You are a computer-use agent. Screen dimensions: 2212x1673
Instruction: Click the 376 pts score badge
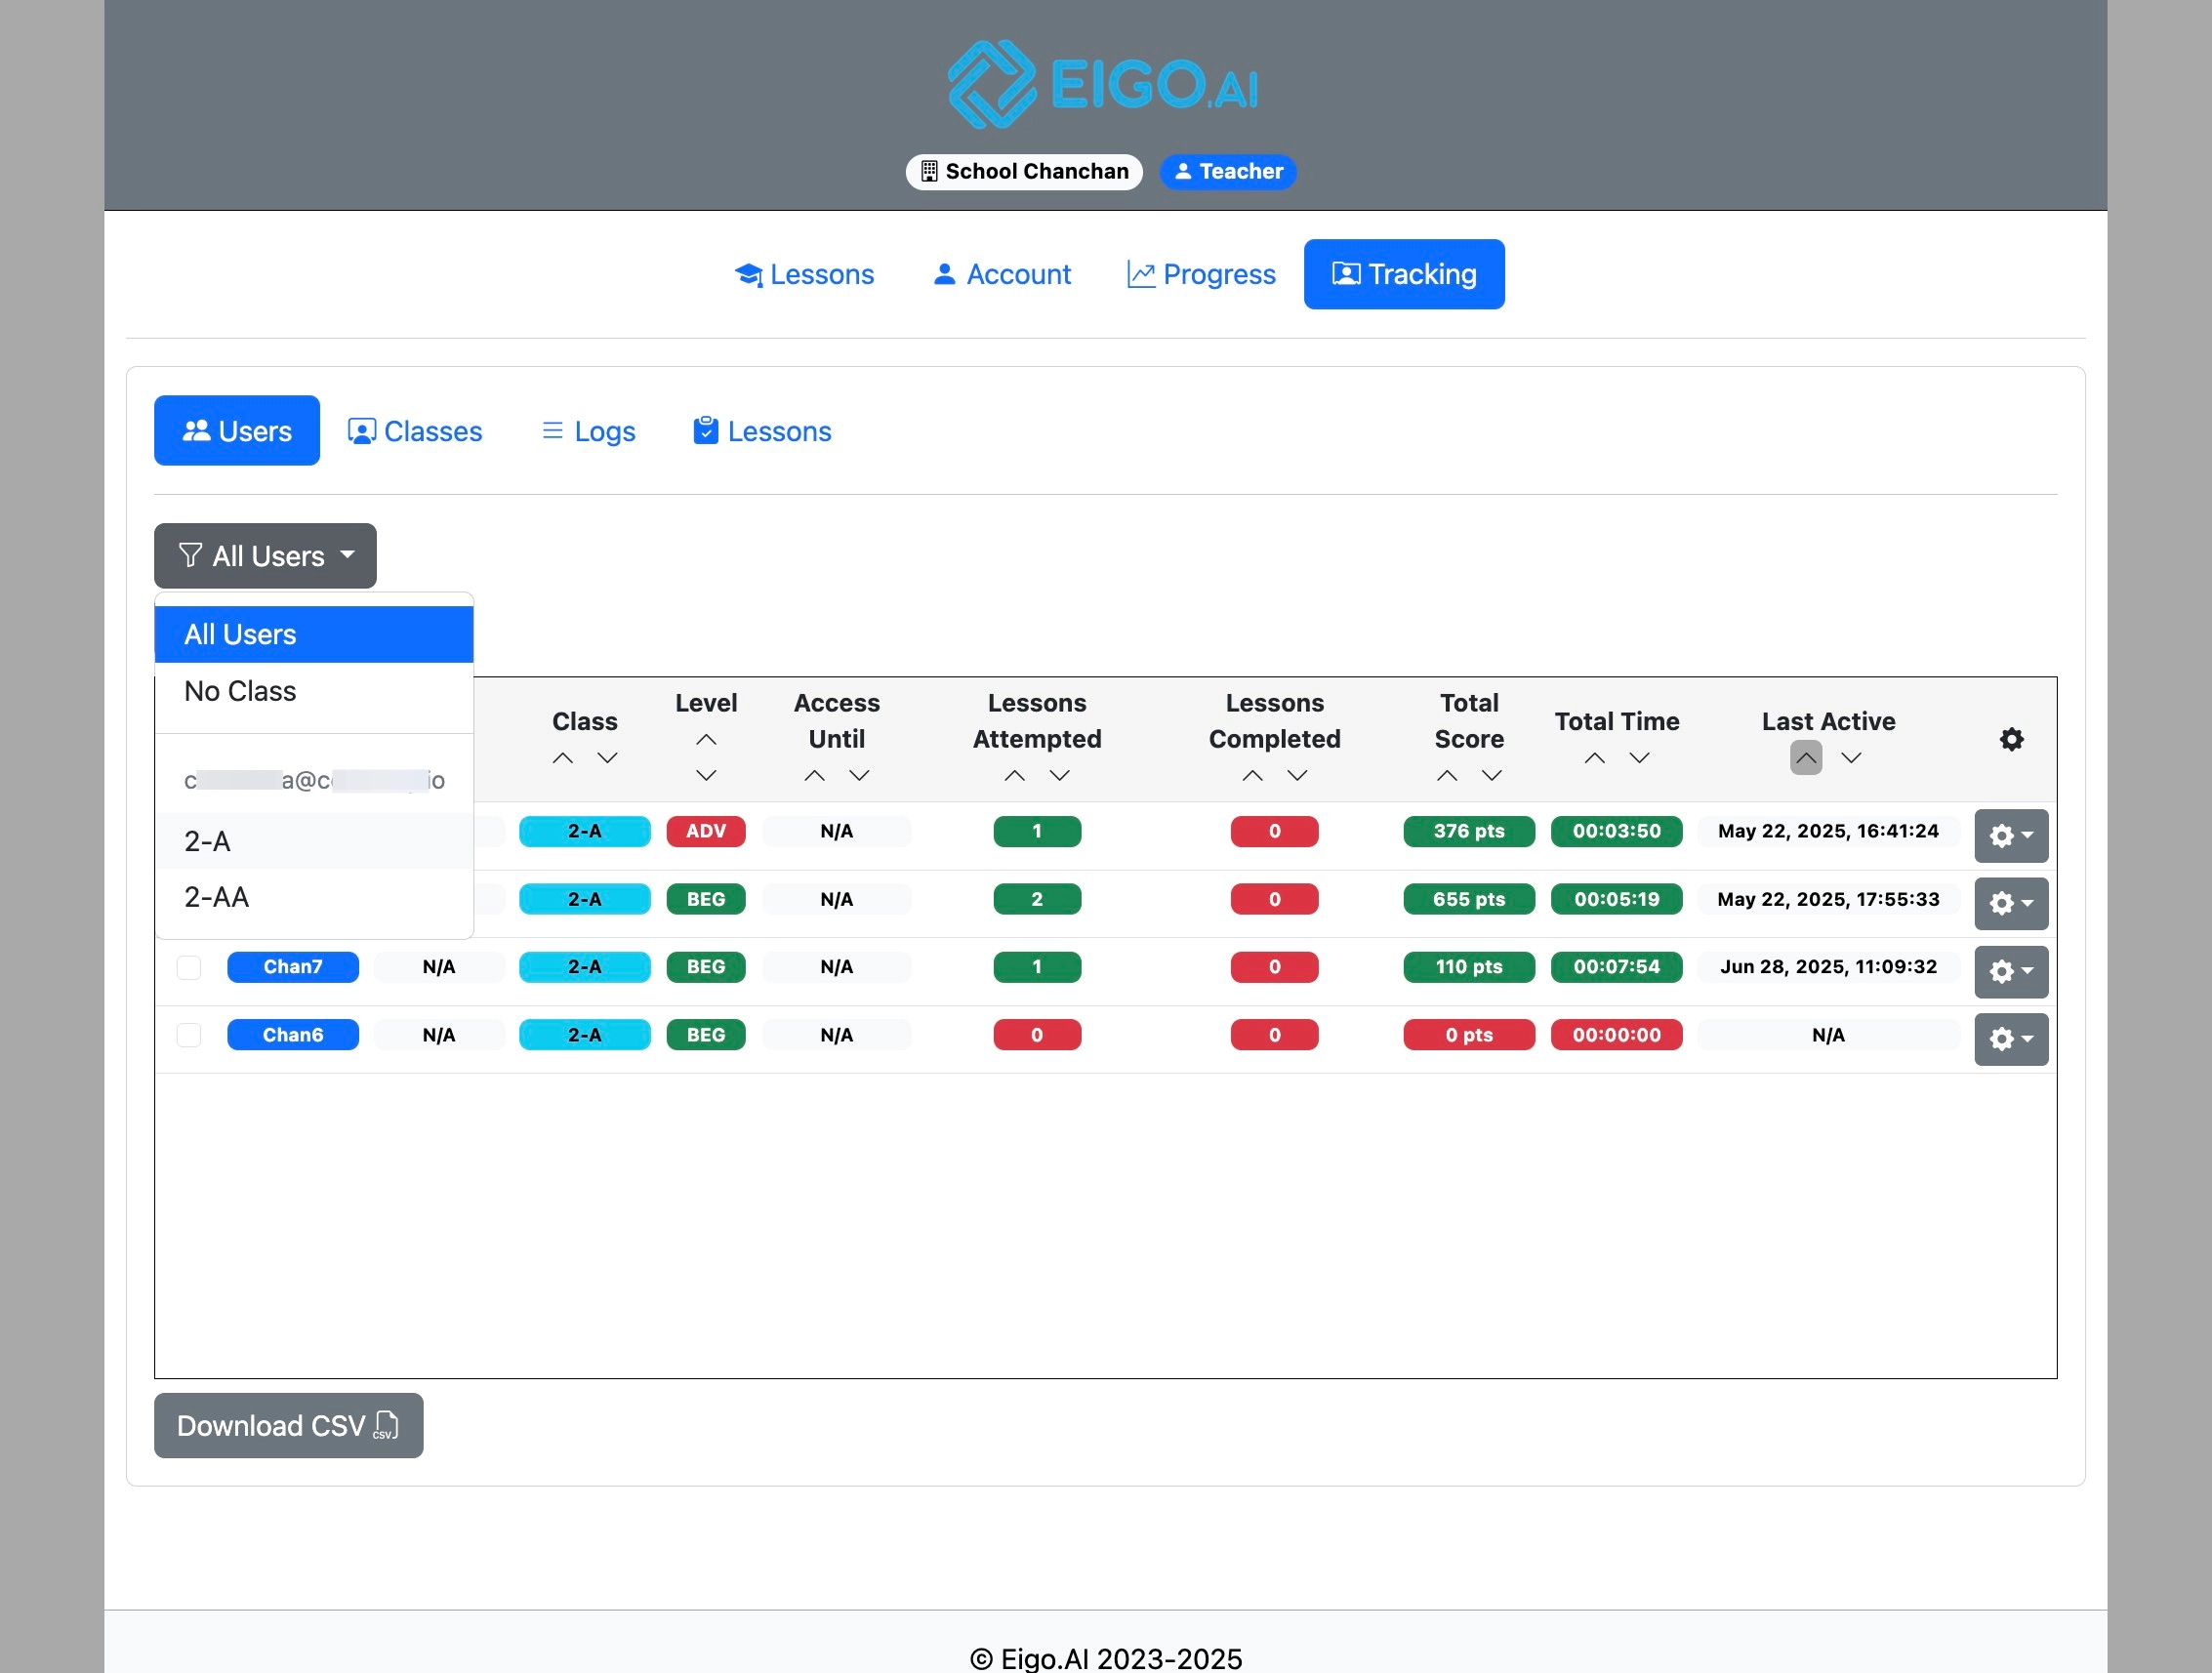point(1469,832)
